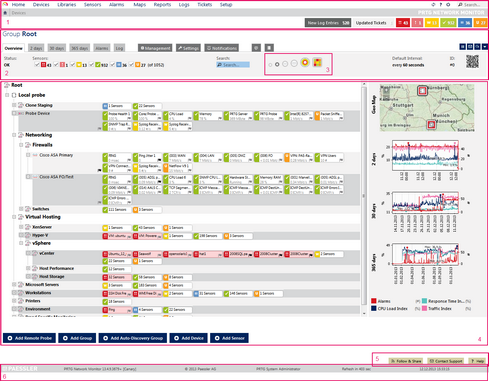
Task: Expand the Clone Staging group
Action: coord(14,105)
